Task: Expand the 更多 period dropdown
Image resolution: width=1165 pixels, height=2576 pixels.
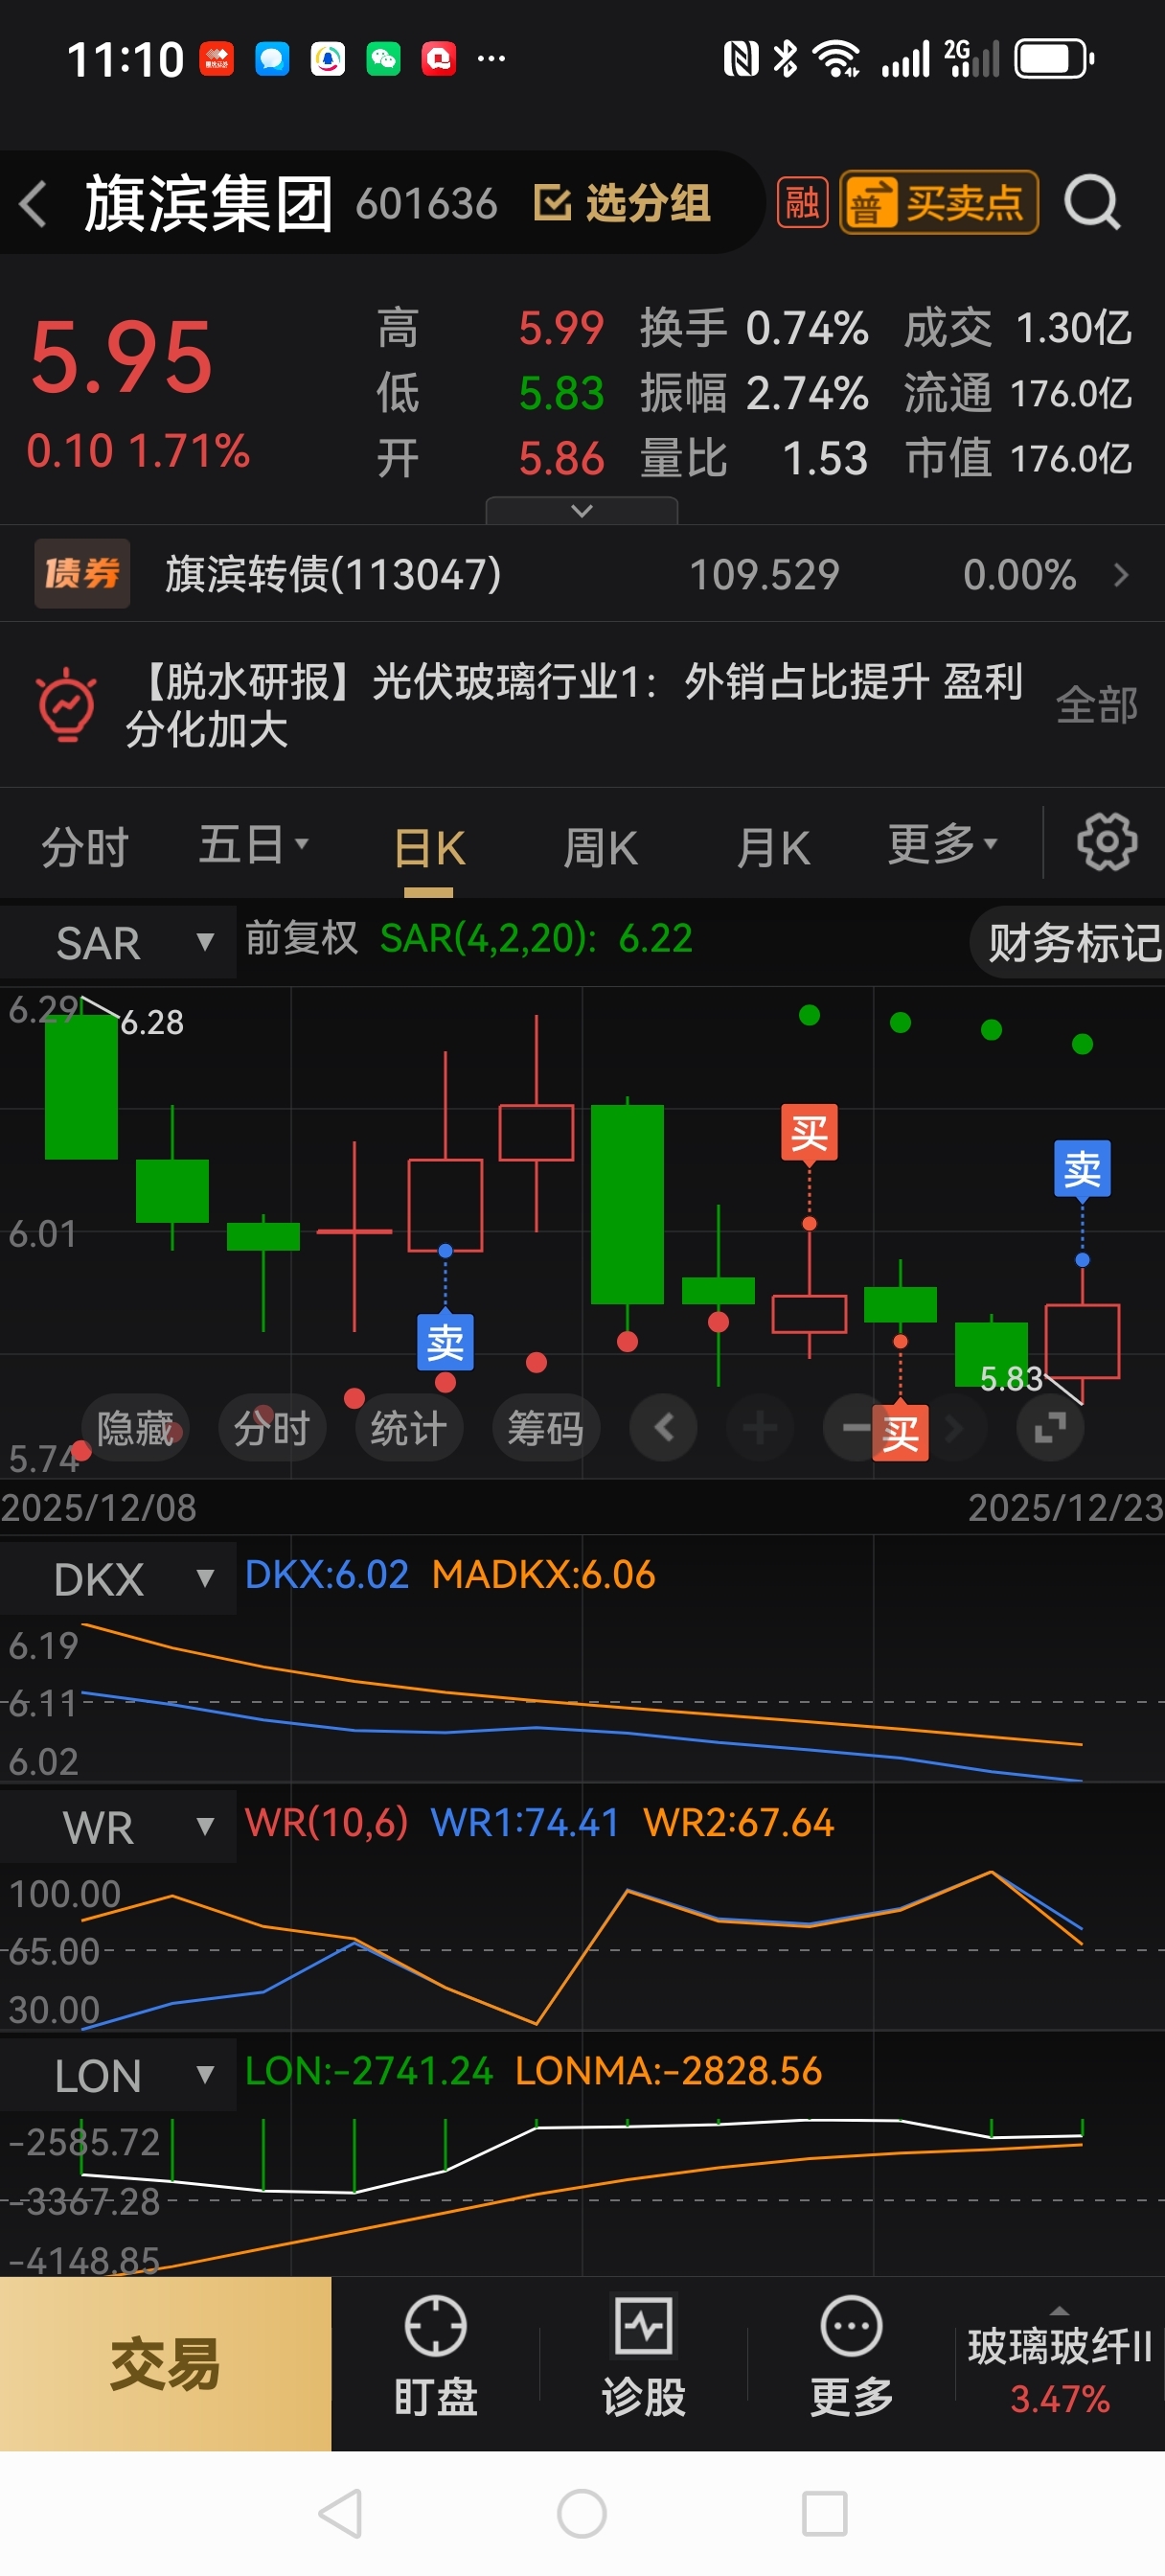Action: pos(943,844)
